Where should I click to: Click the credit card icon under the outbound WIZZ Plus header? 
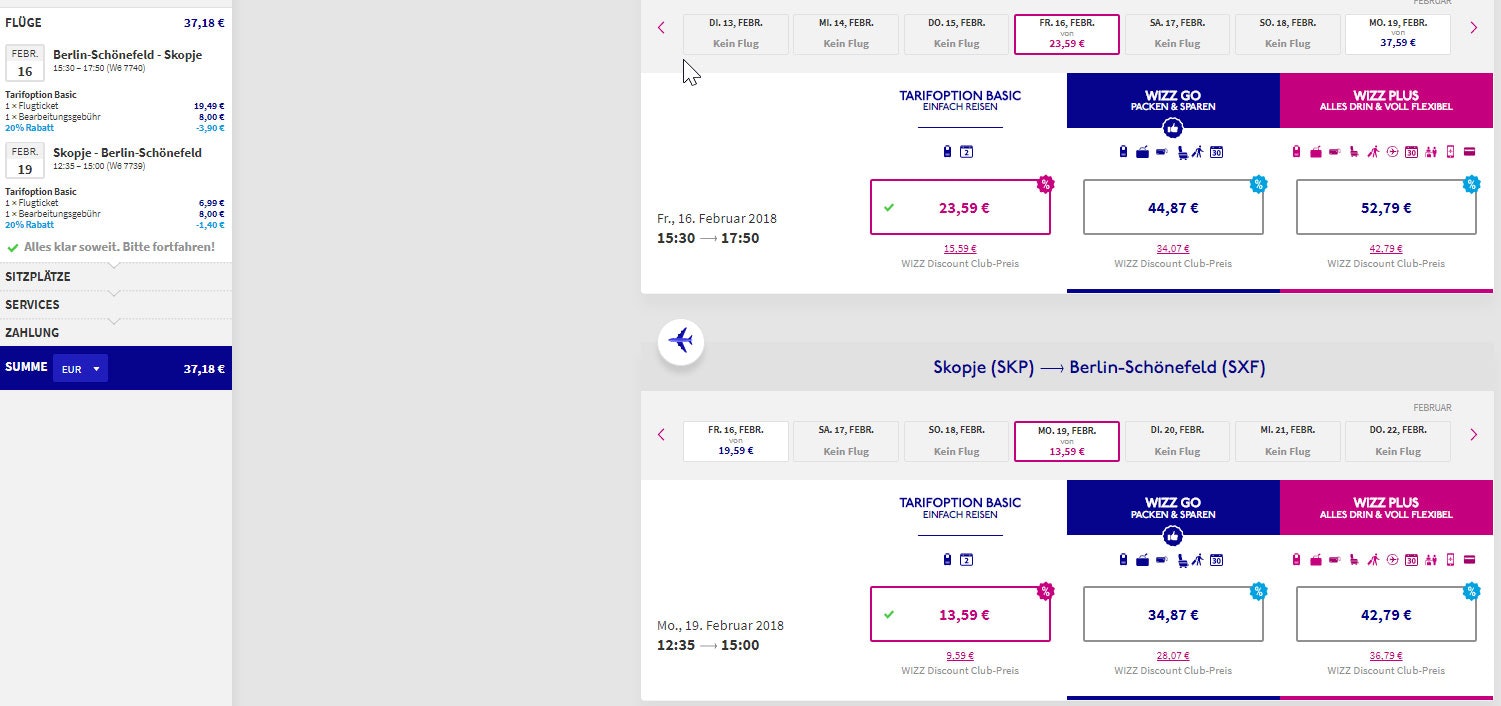point(1470,152)
